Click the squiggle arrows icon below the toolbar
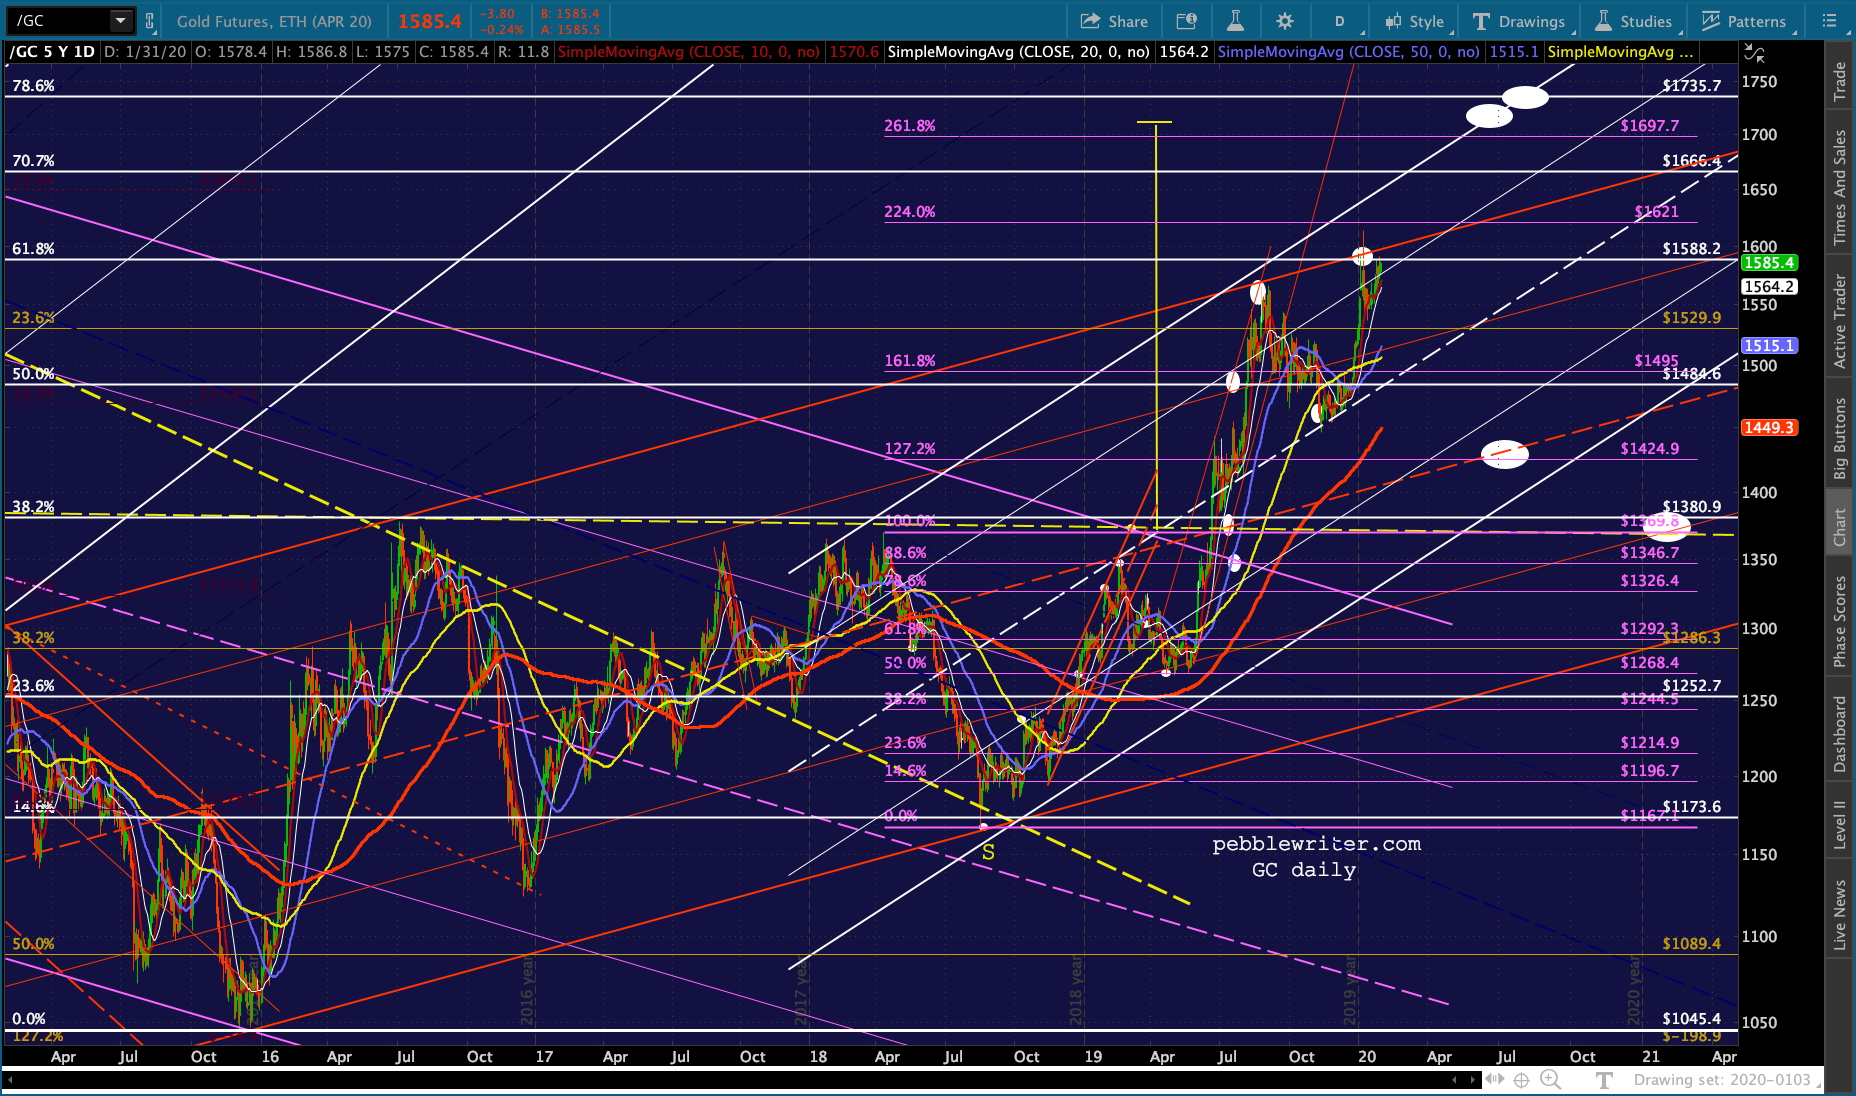Viewport: 1856px width, 1096px height. click(x=1755, y=53)
